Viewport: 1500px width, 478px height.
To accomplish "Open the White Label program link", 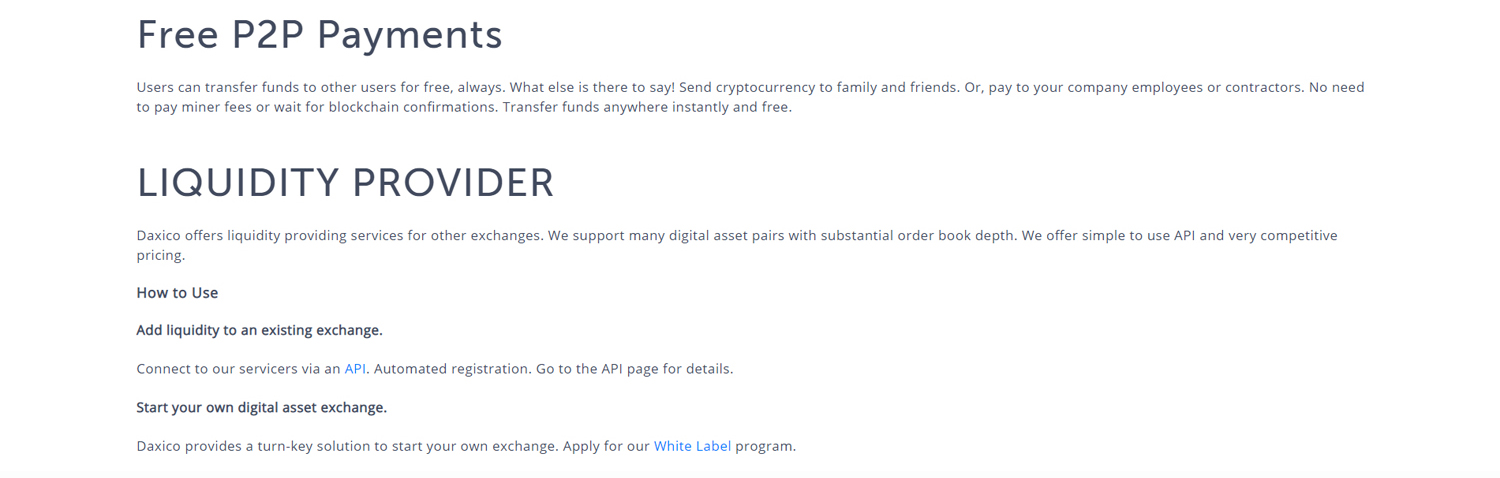I will (x=692, y=446).
